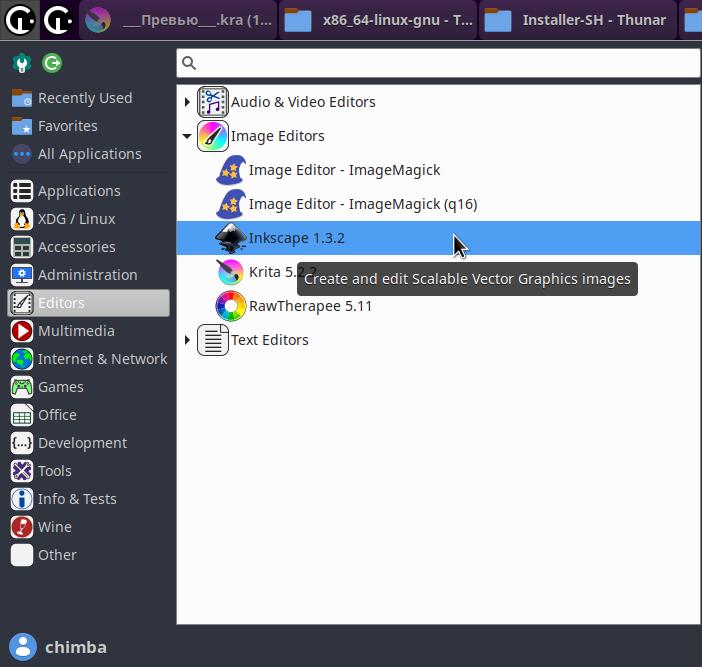Click the Text Editors document icon

pyautogui.click(x=213, y=340)
